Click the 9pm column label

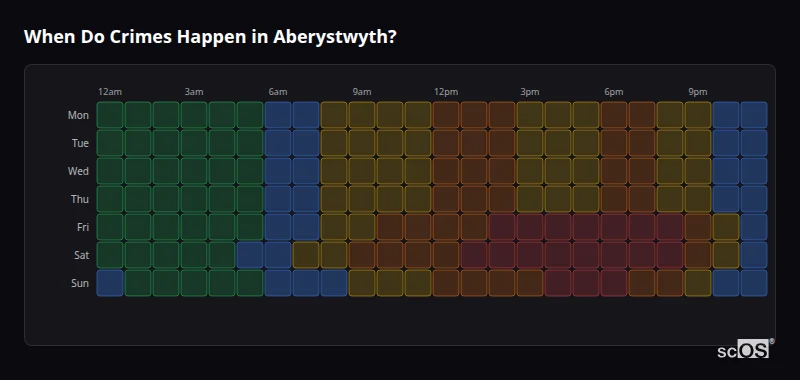pos(698,92)
